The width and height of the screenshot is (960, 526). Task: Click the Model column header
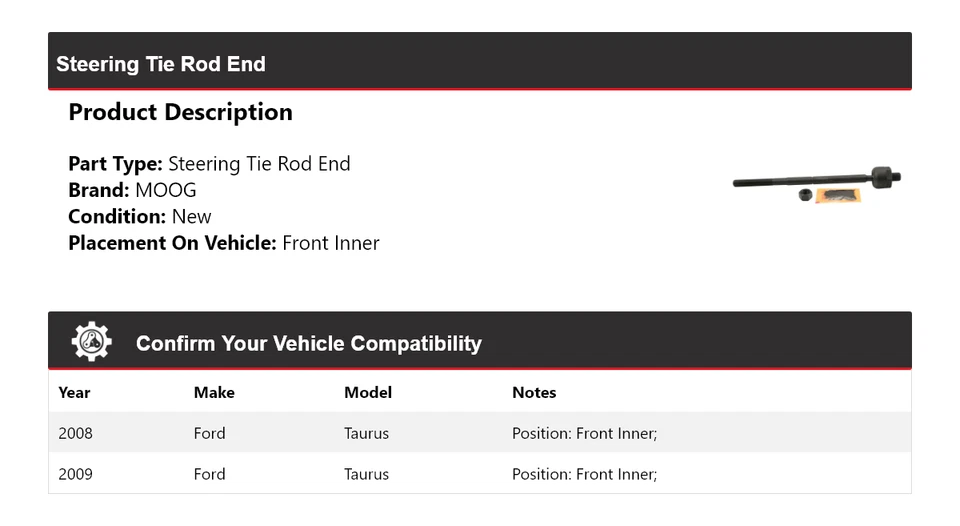click(x=368, y=392)
